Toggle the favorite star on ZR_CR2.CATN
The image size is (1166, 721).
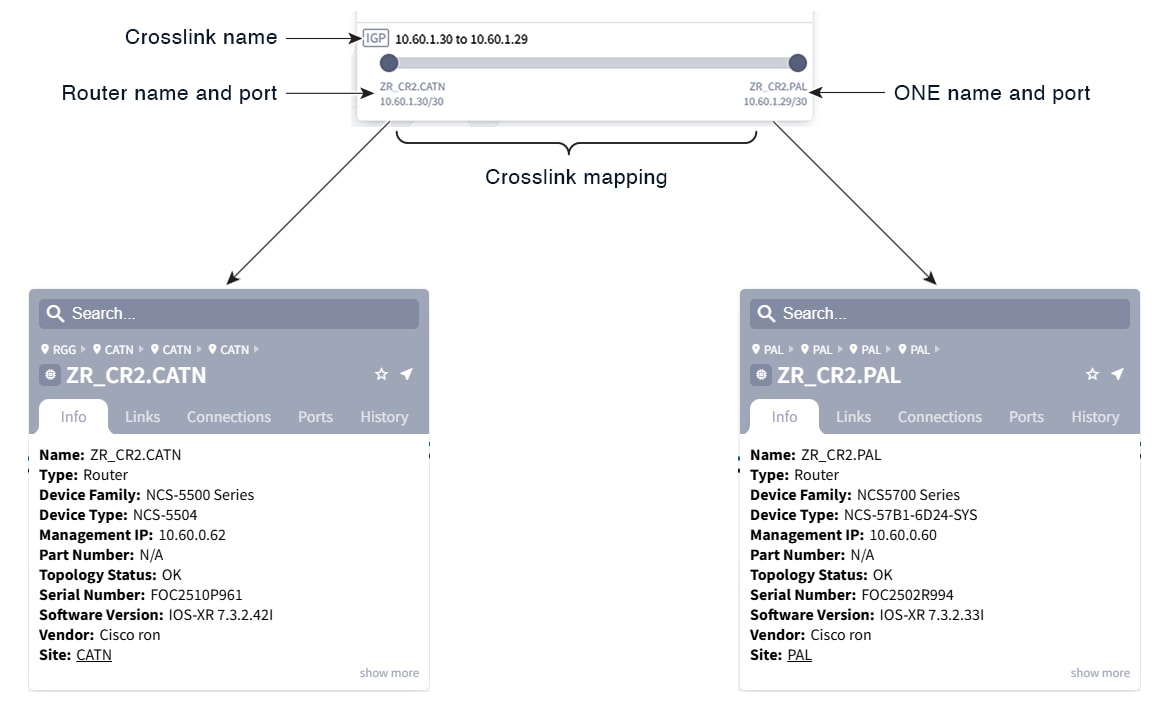[x=381, y=374]
